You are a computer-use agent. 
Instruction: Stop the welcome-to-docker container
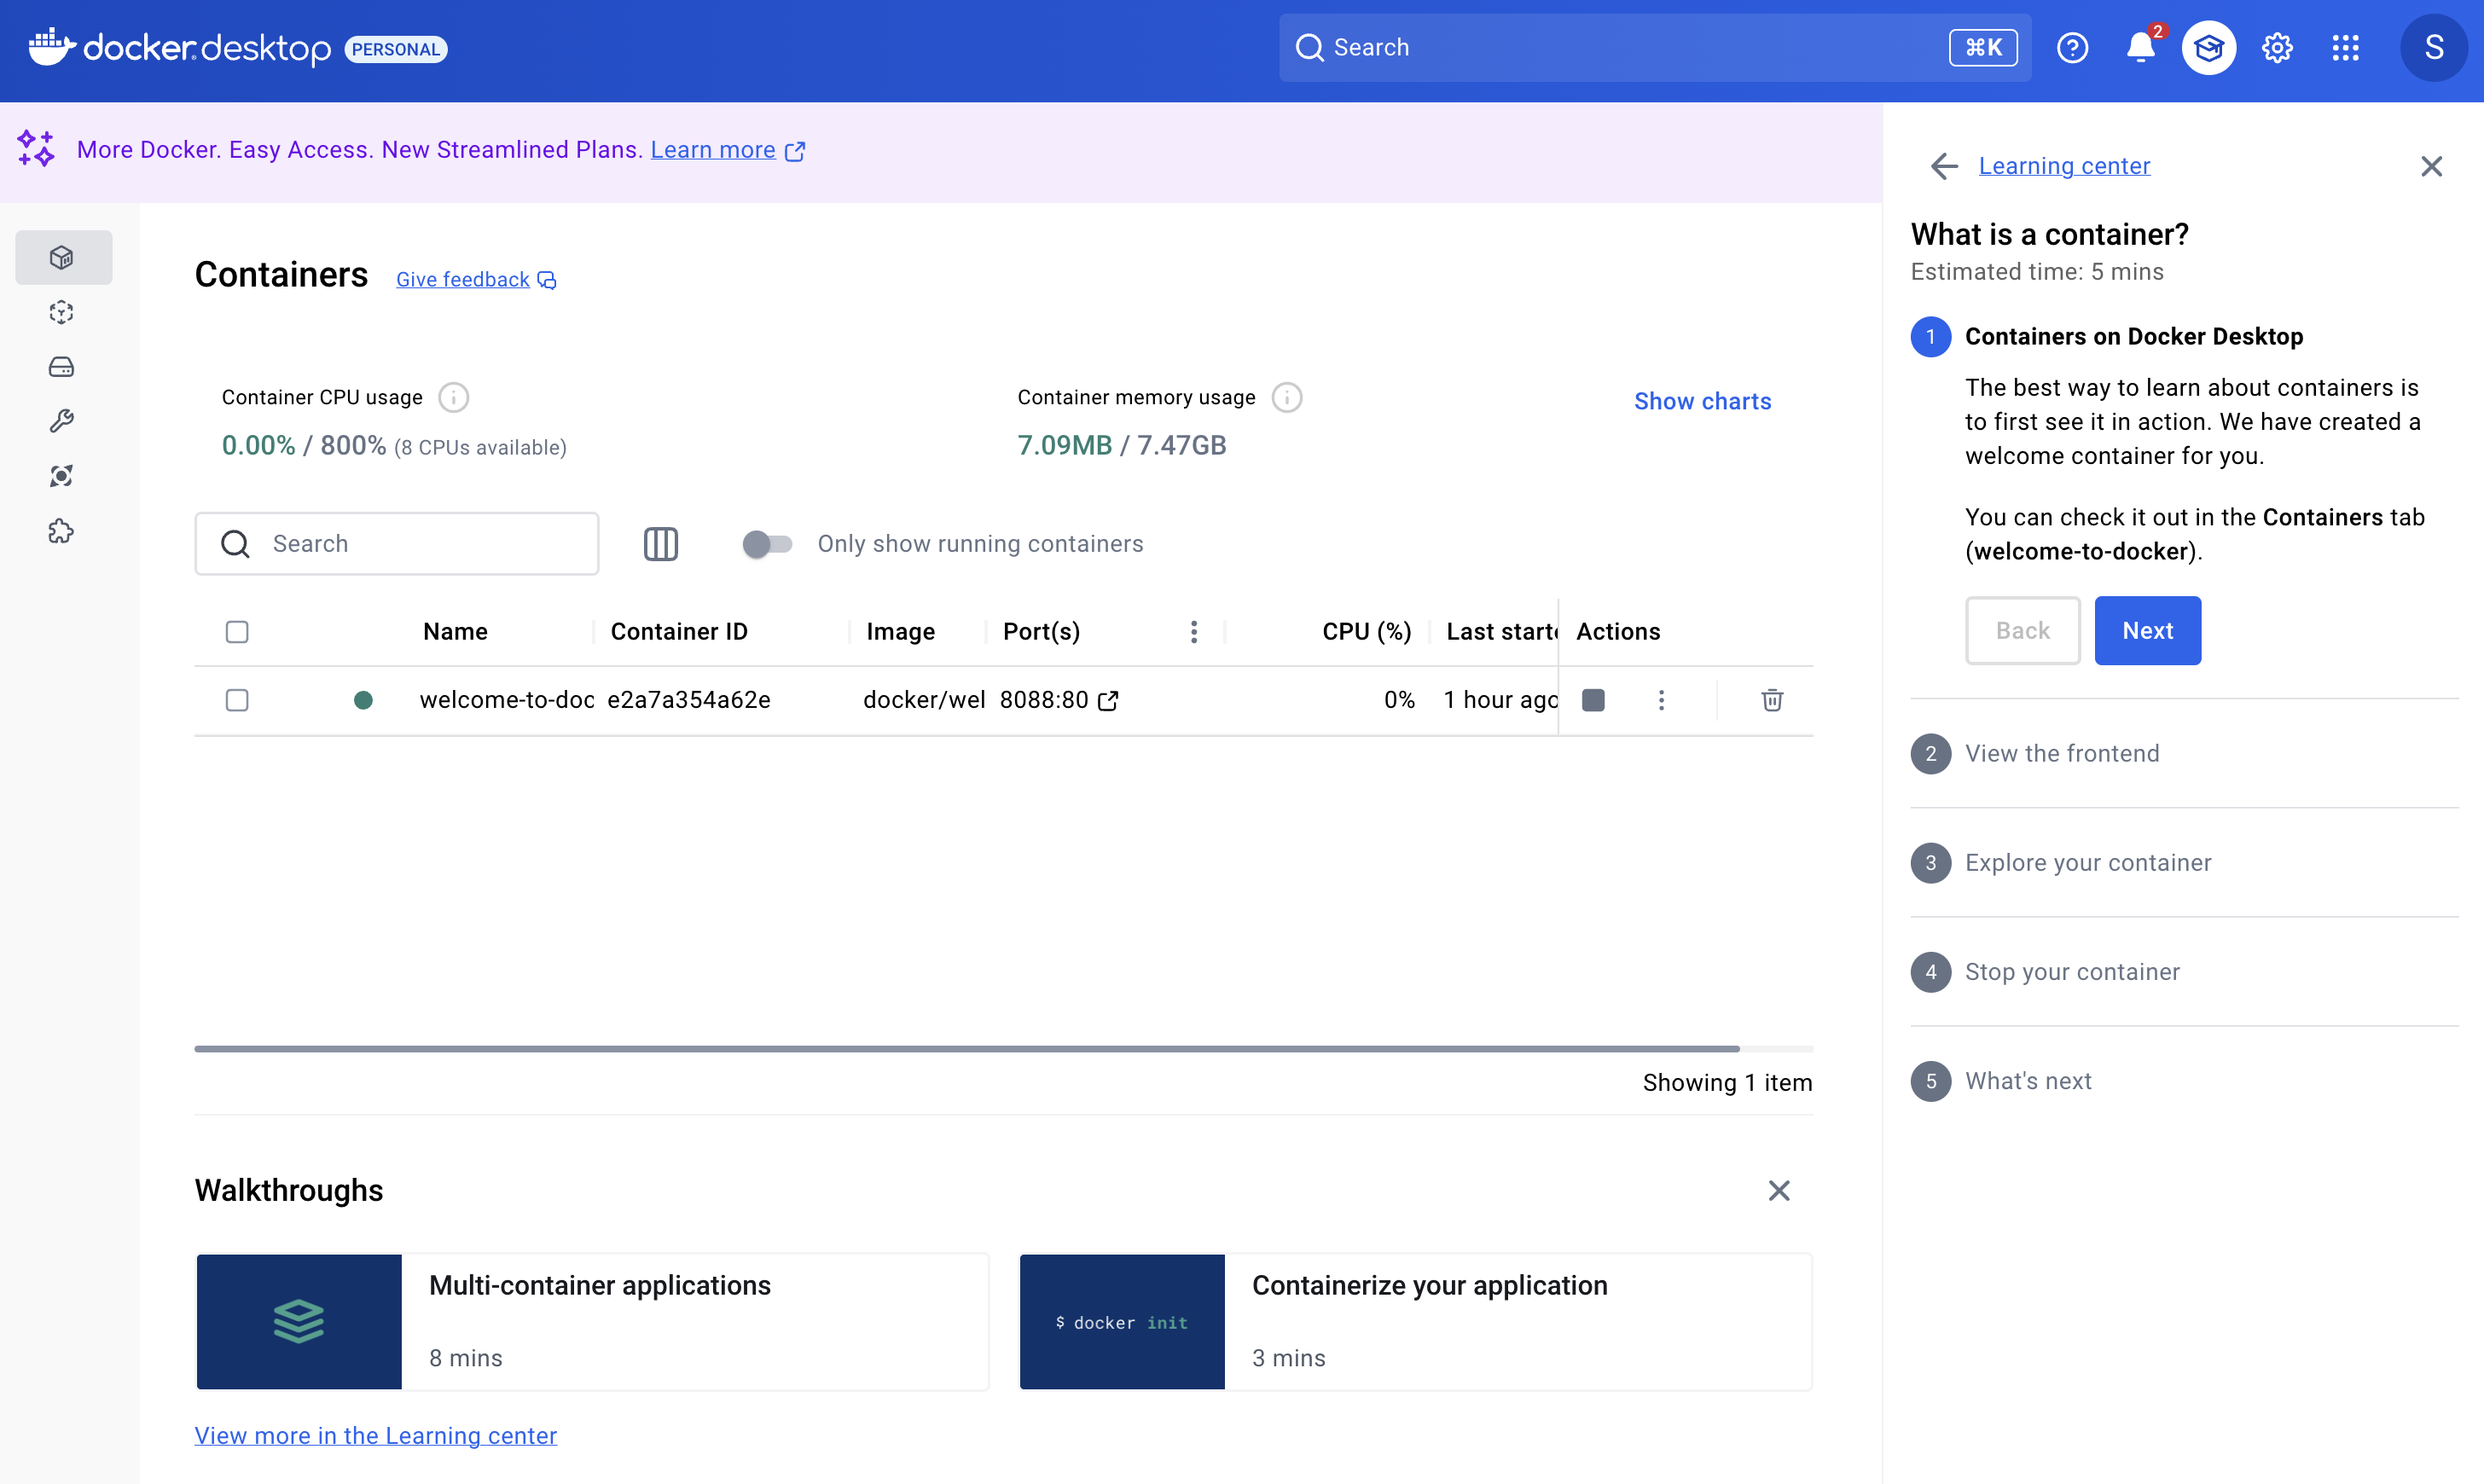1593,700
